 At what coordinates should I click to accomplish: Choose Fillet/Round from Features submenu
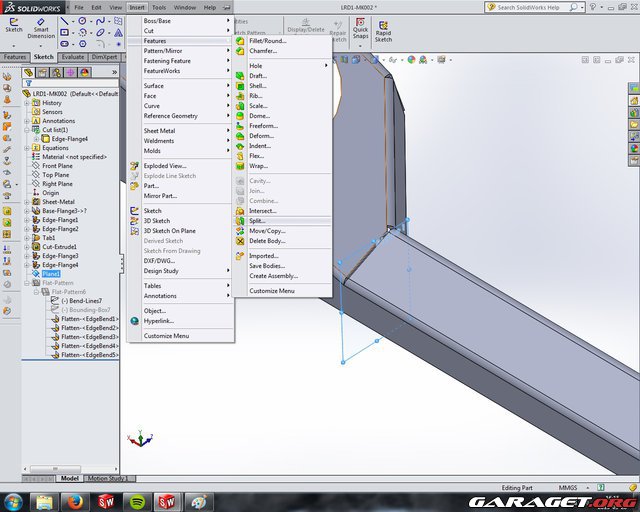click(x=268, y=41)
